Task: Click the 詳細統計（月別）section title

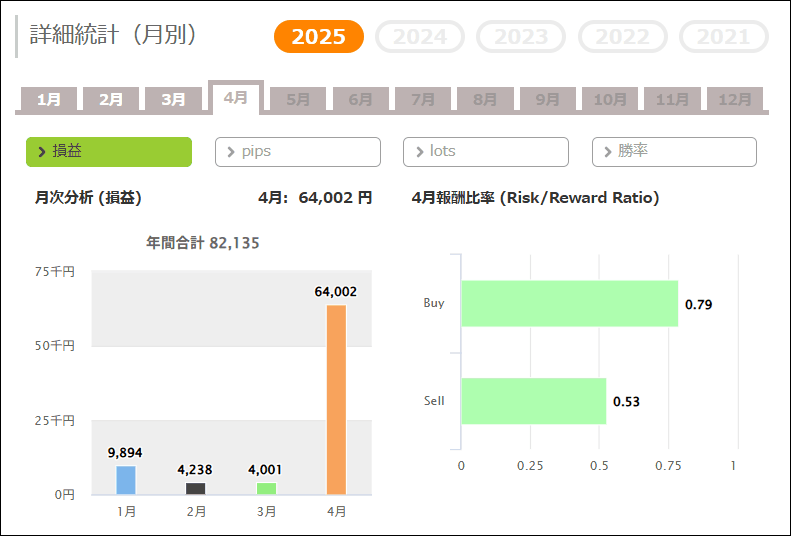Action: pos(114,35)
